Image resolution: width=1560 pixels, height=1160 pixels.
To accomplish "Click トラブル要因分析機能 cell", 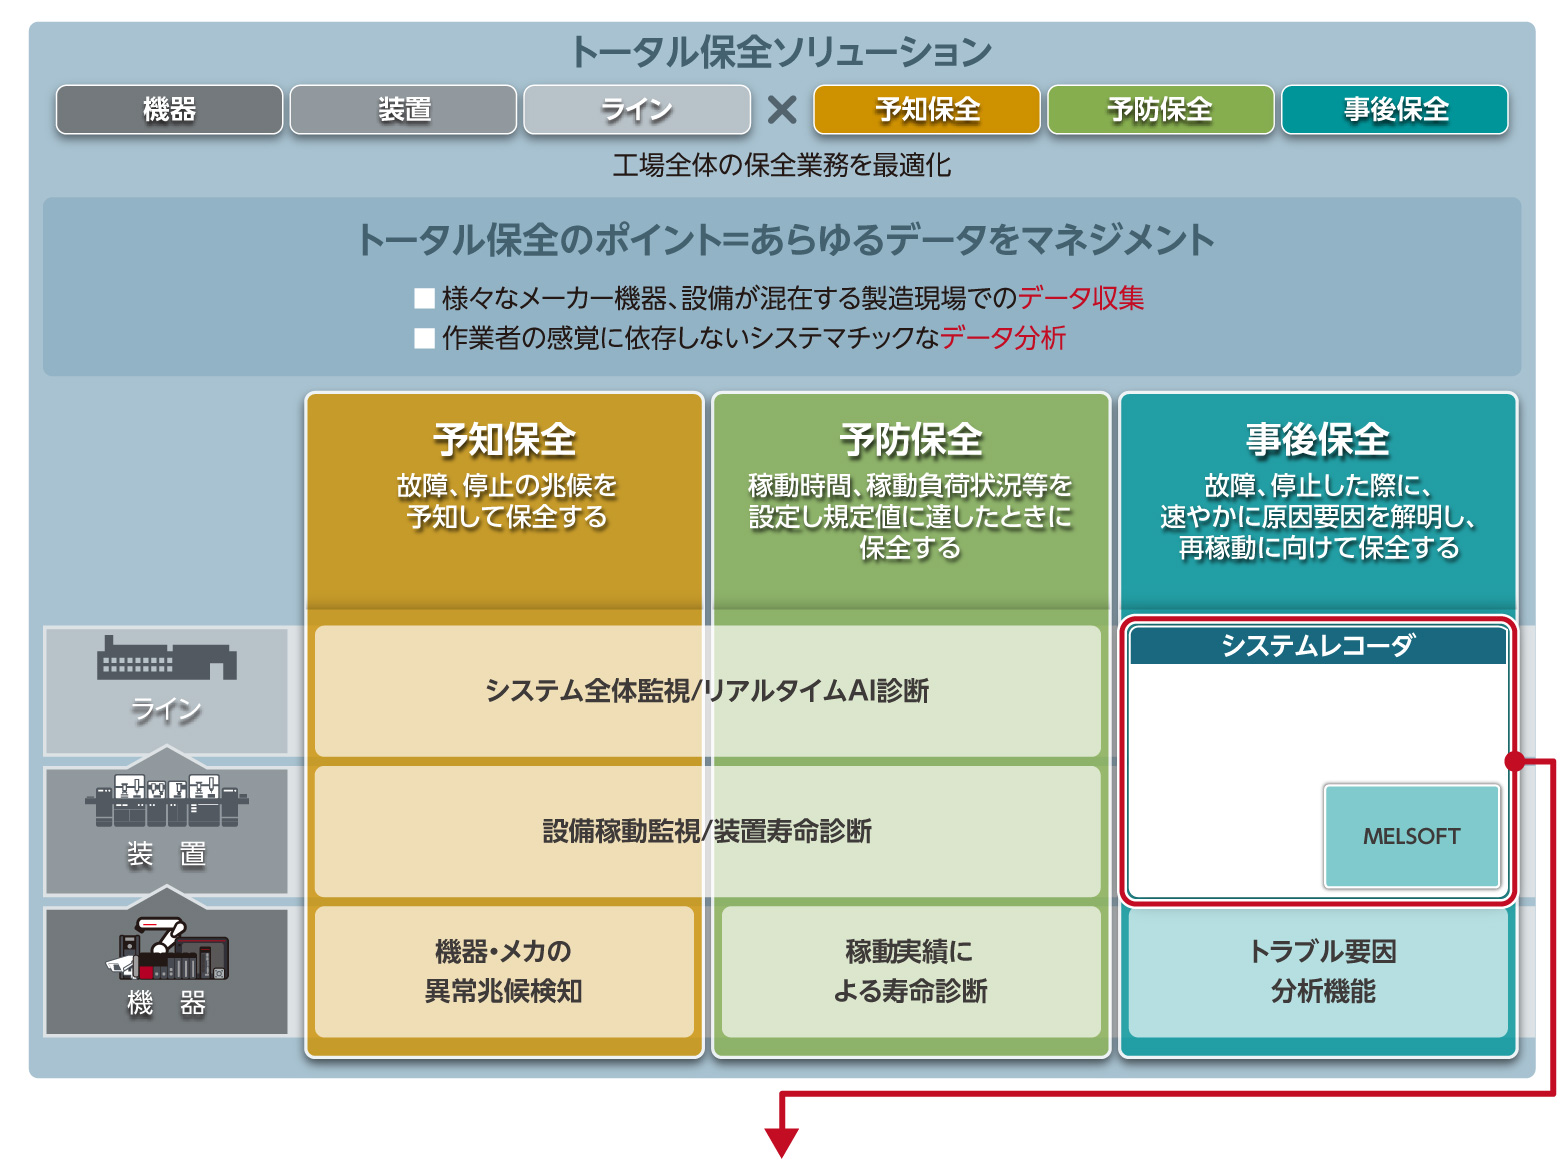I will [1322, 971].
